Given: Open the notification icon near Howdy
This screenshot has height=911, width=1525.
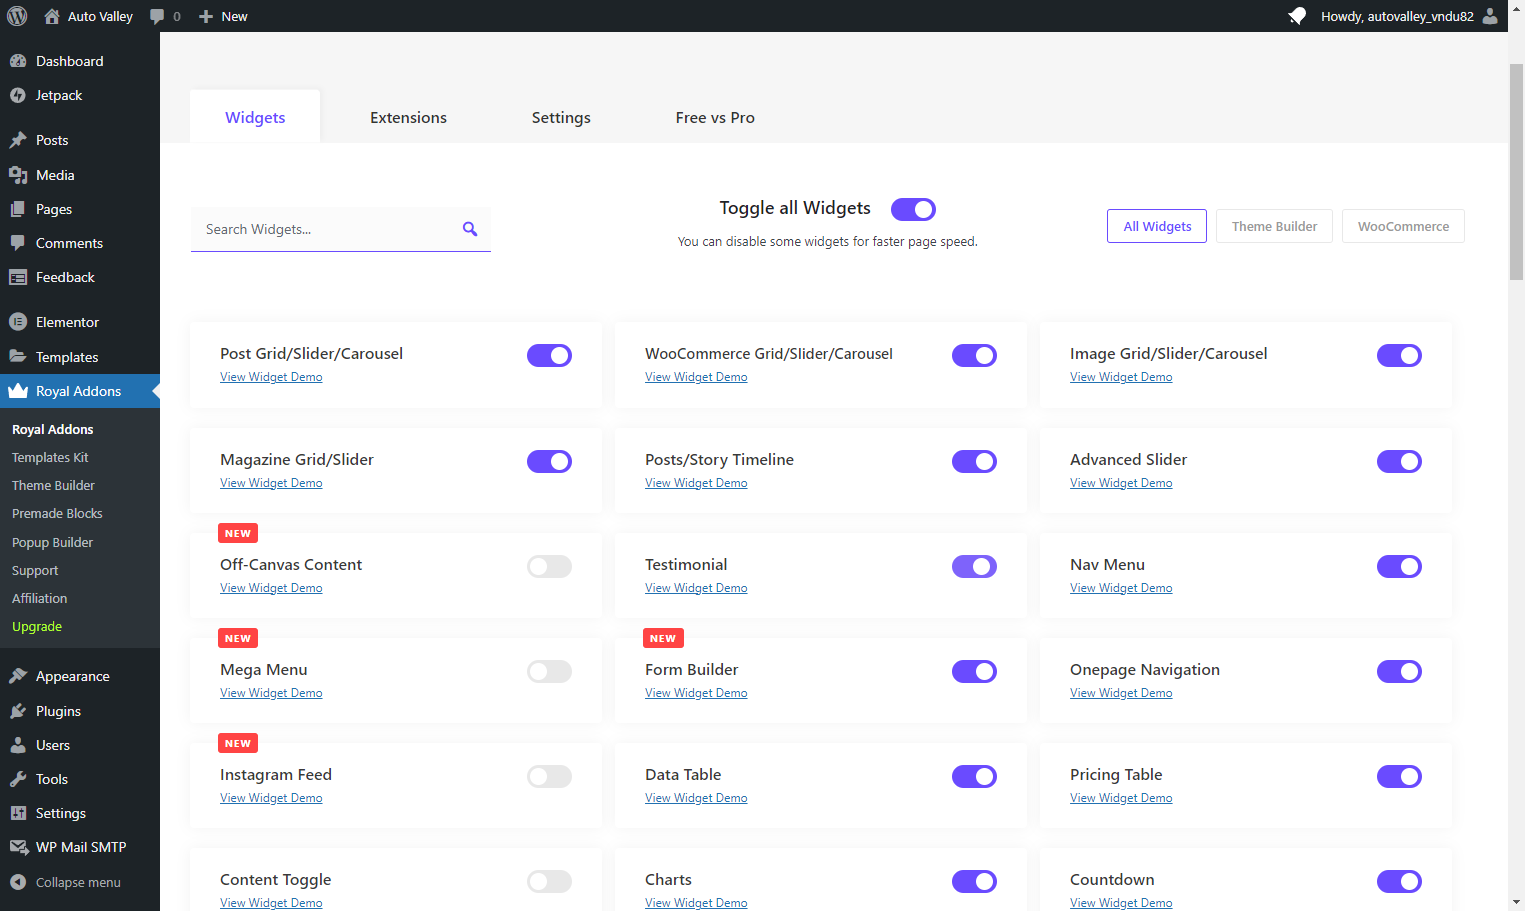Looking at the screenshot, I should pos(1297,16).
